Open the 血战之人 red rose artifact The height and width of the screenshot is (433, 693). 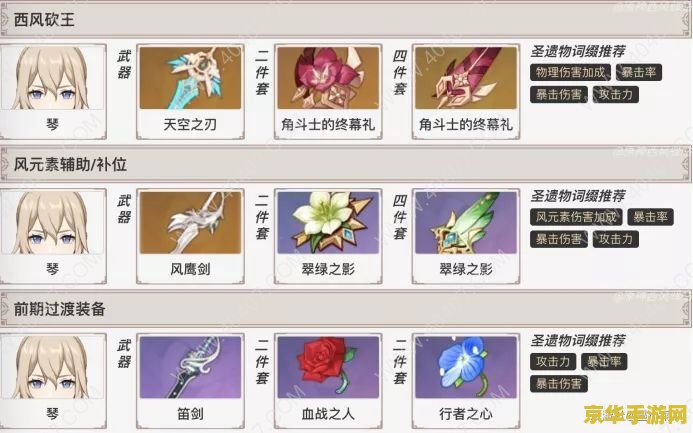coord(328,367)
